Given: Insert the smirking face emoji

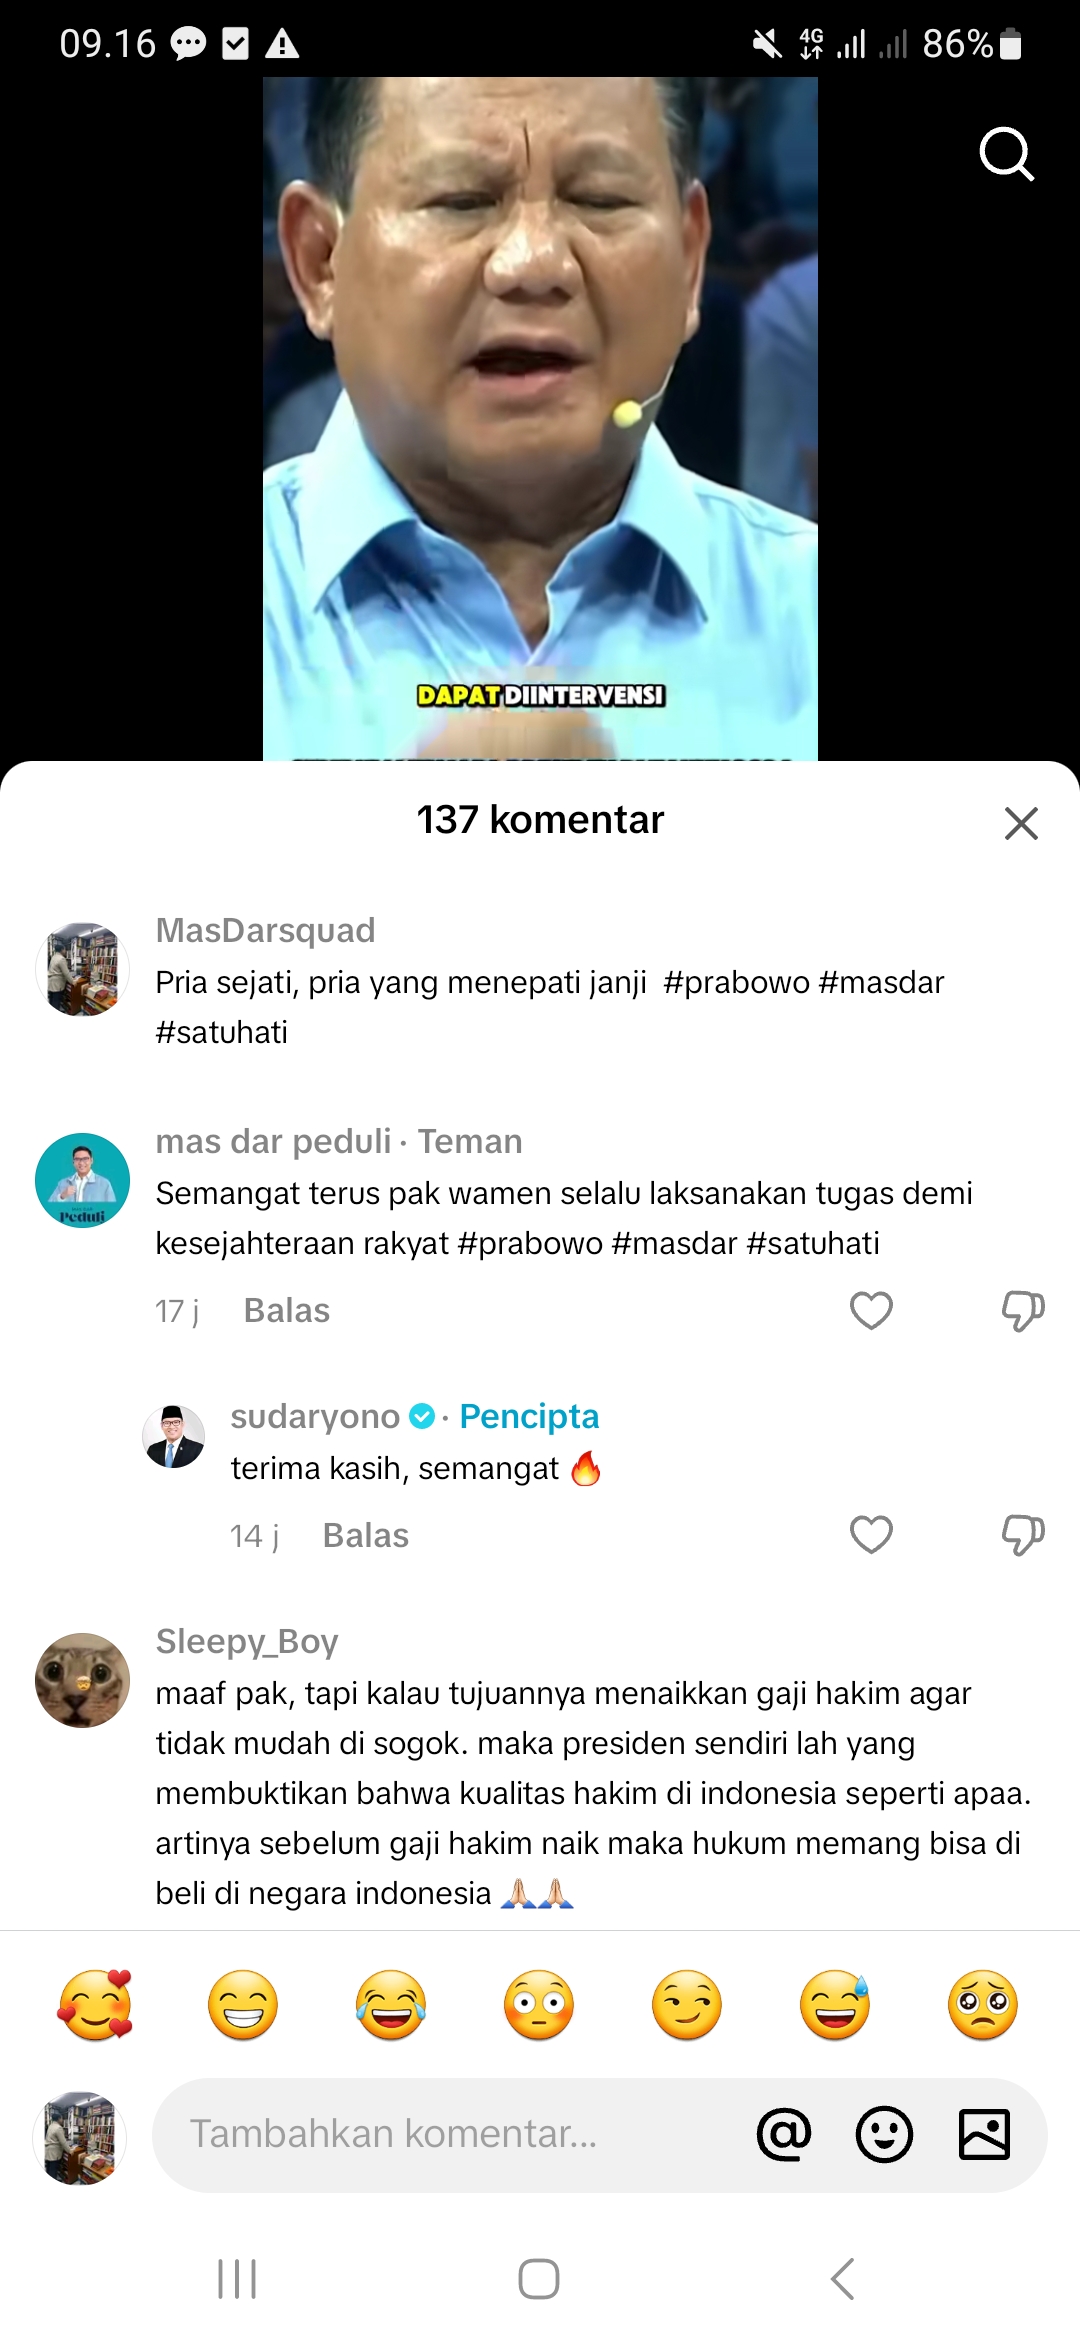Looking at the screenshot, I should [x=687, y=2005].
